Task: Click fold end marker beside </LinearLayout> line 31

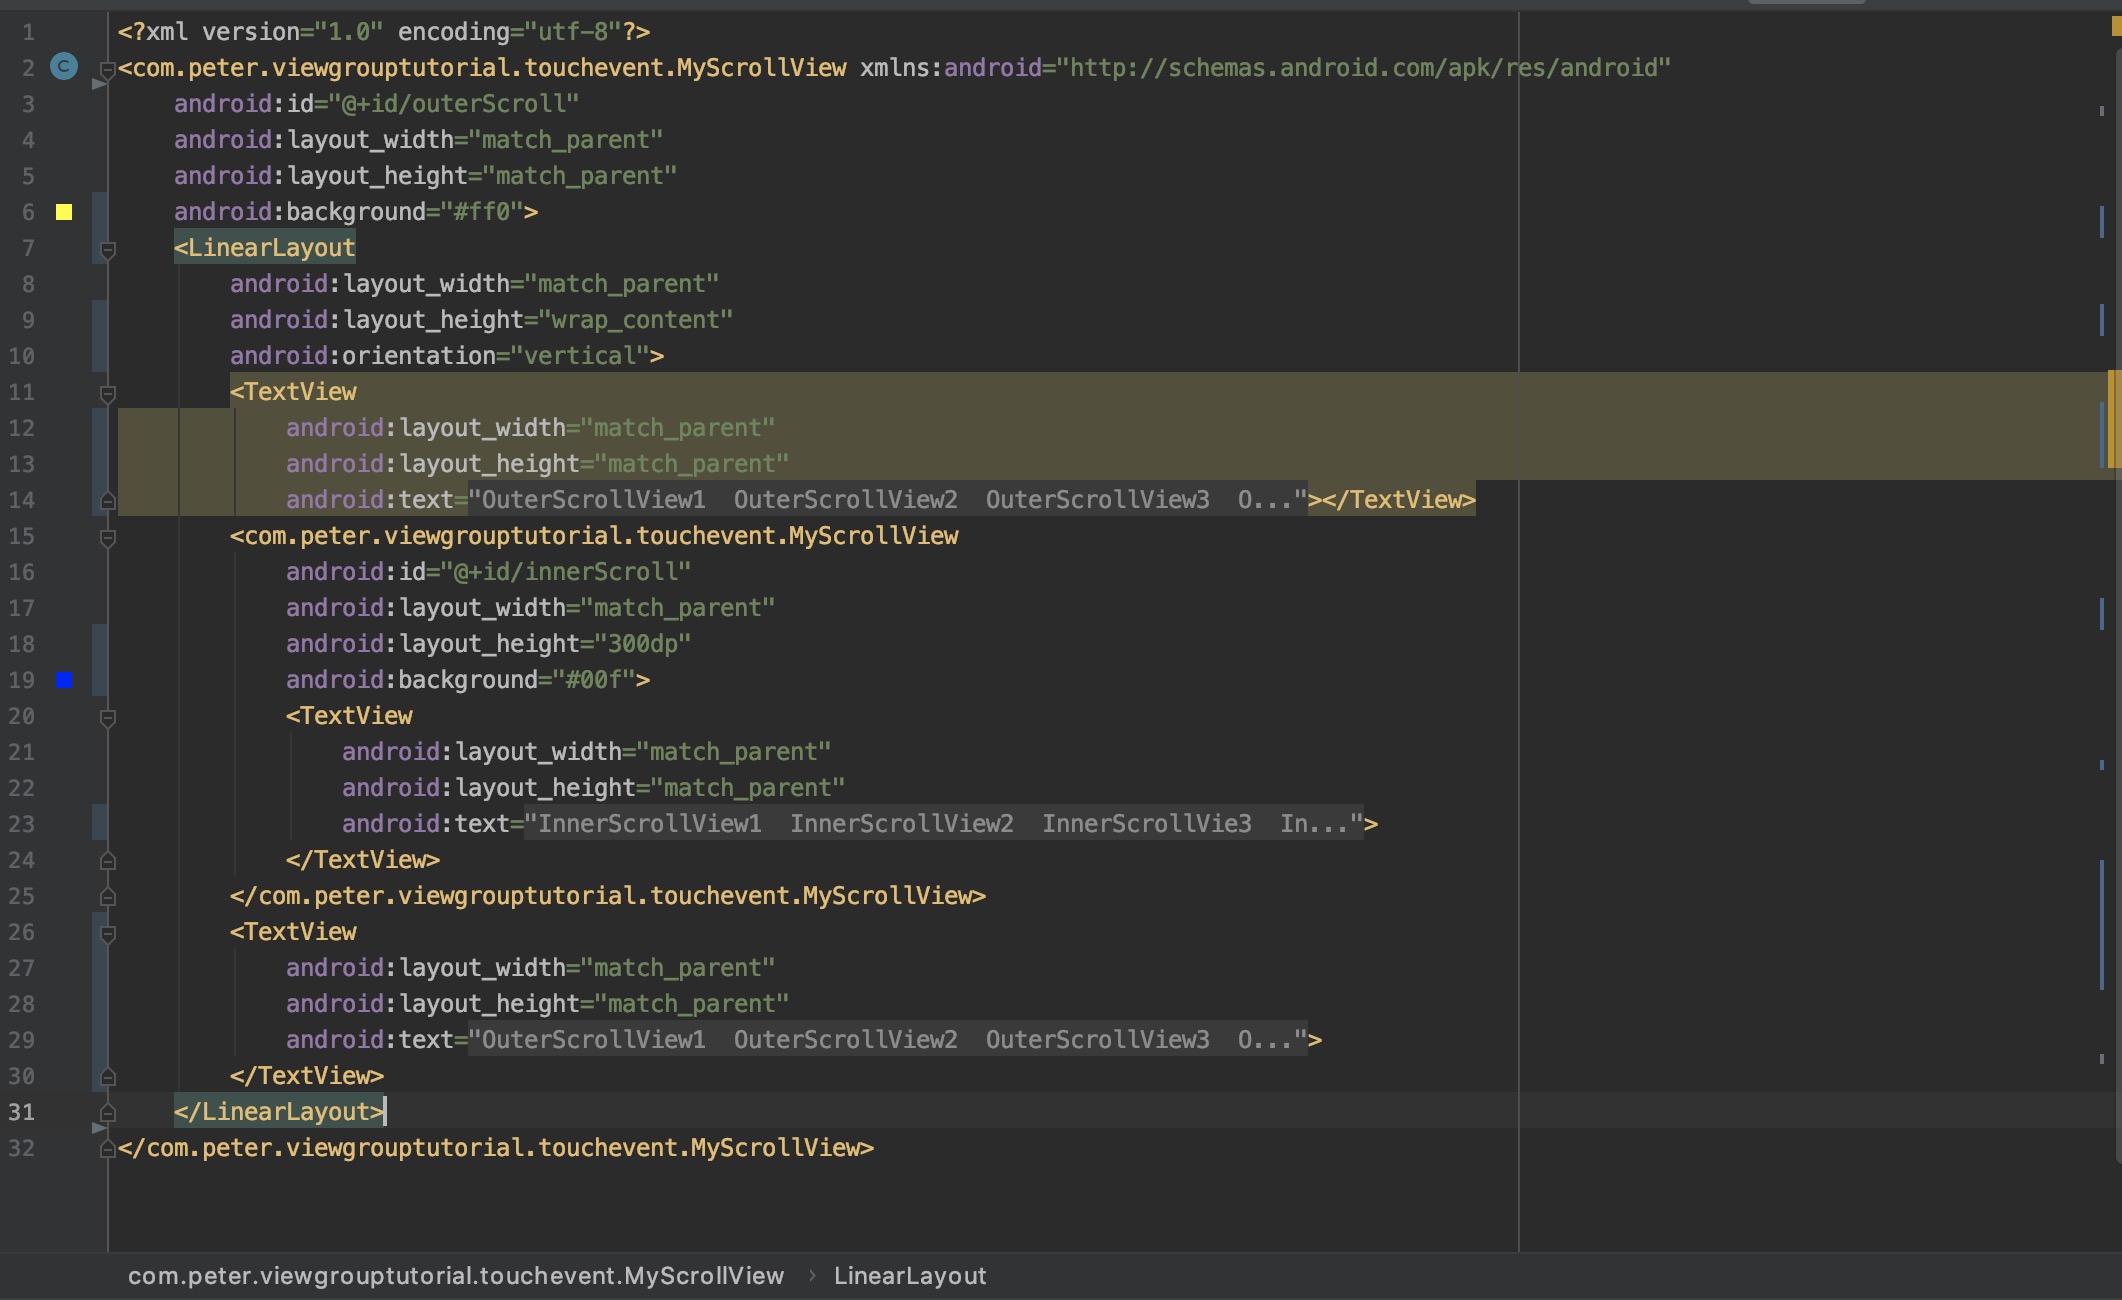Action: pyautogui.click(x=108, y=1112)
